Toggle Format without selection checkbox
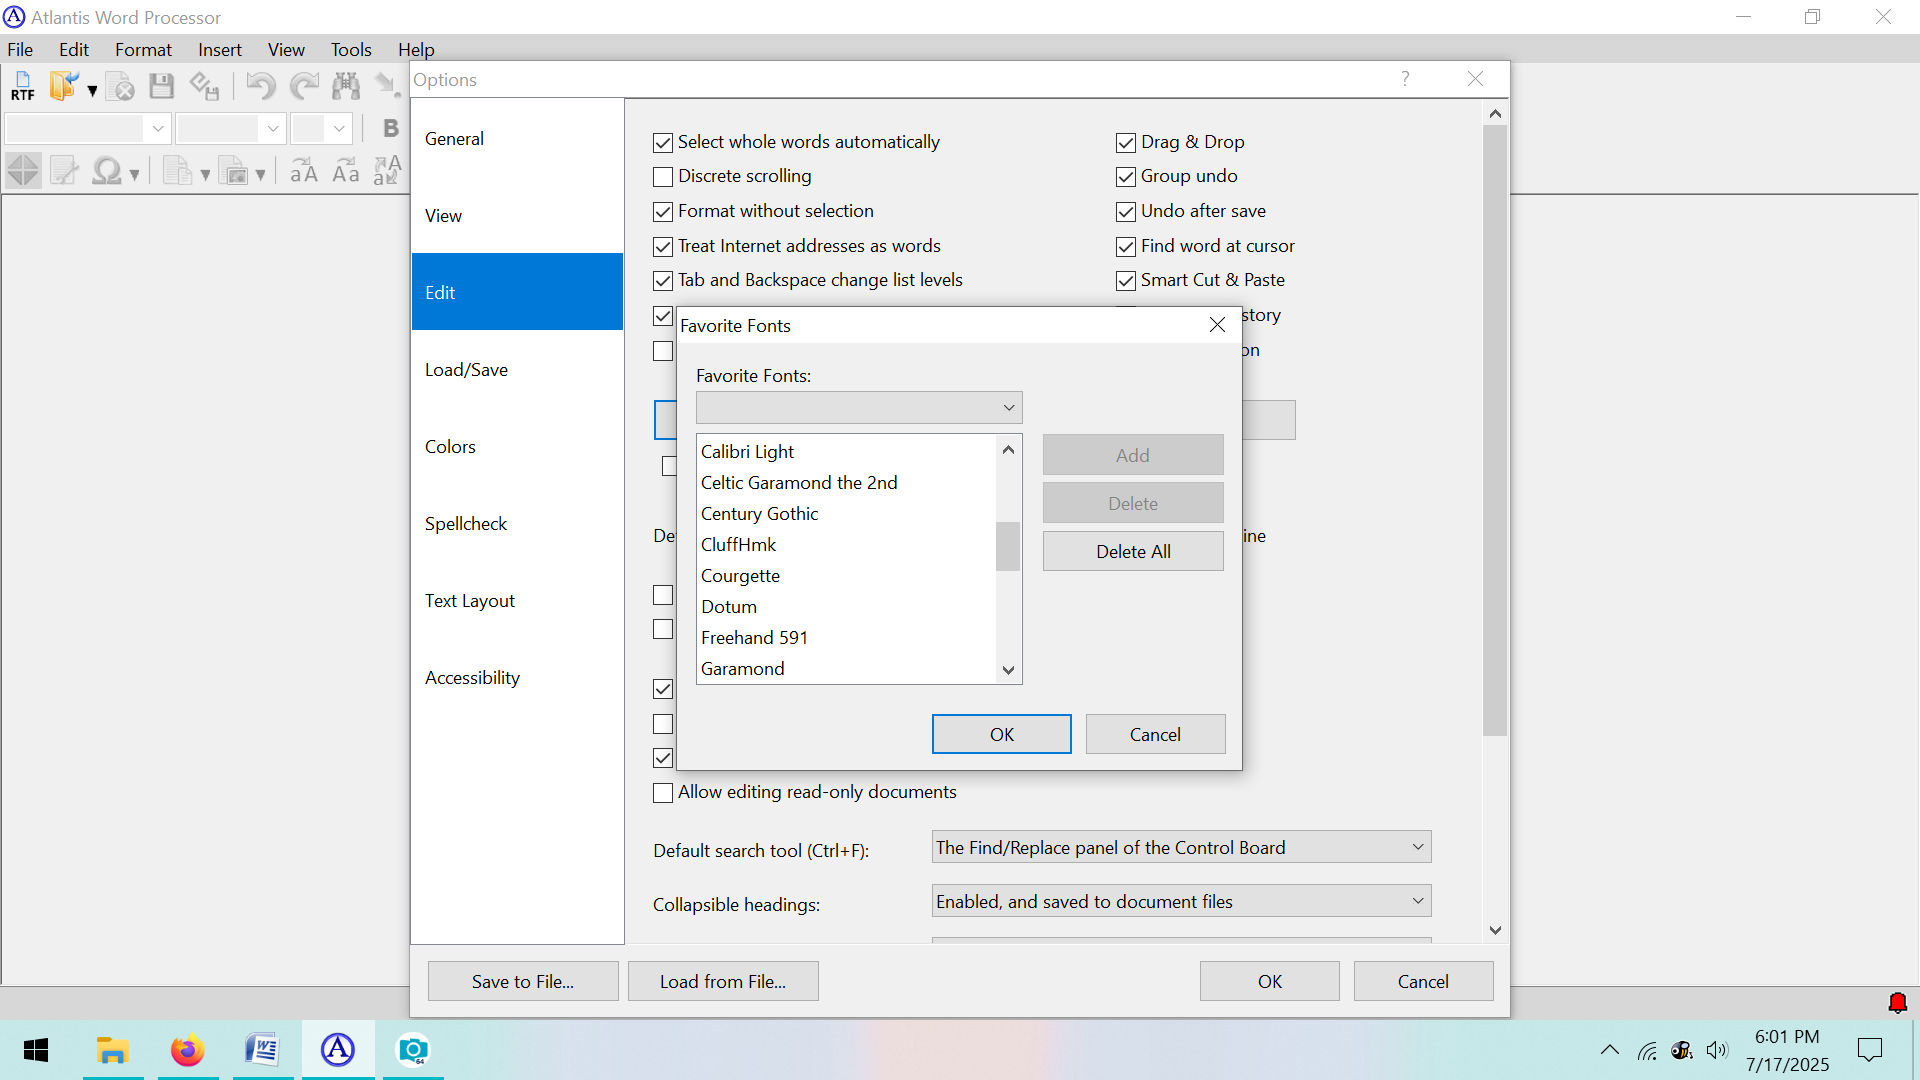Viewport: 1920px width, 1080px height. coord(663,212)
